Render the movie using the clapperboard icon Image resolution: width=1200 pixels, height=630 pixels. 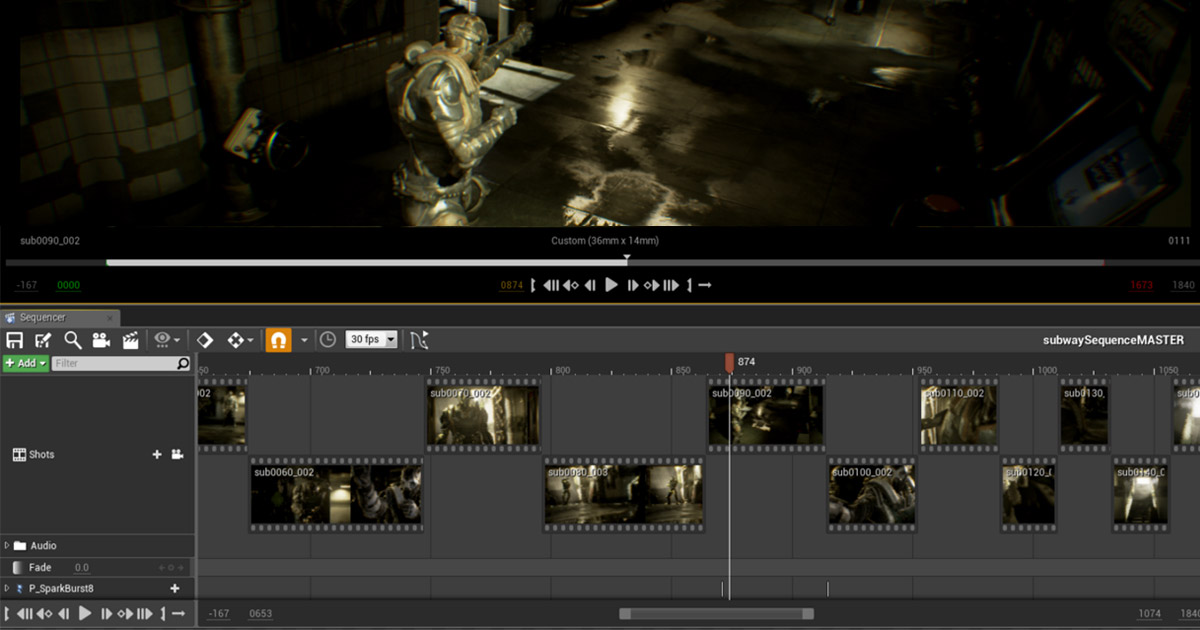pos(130,339)
